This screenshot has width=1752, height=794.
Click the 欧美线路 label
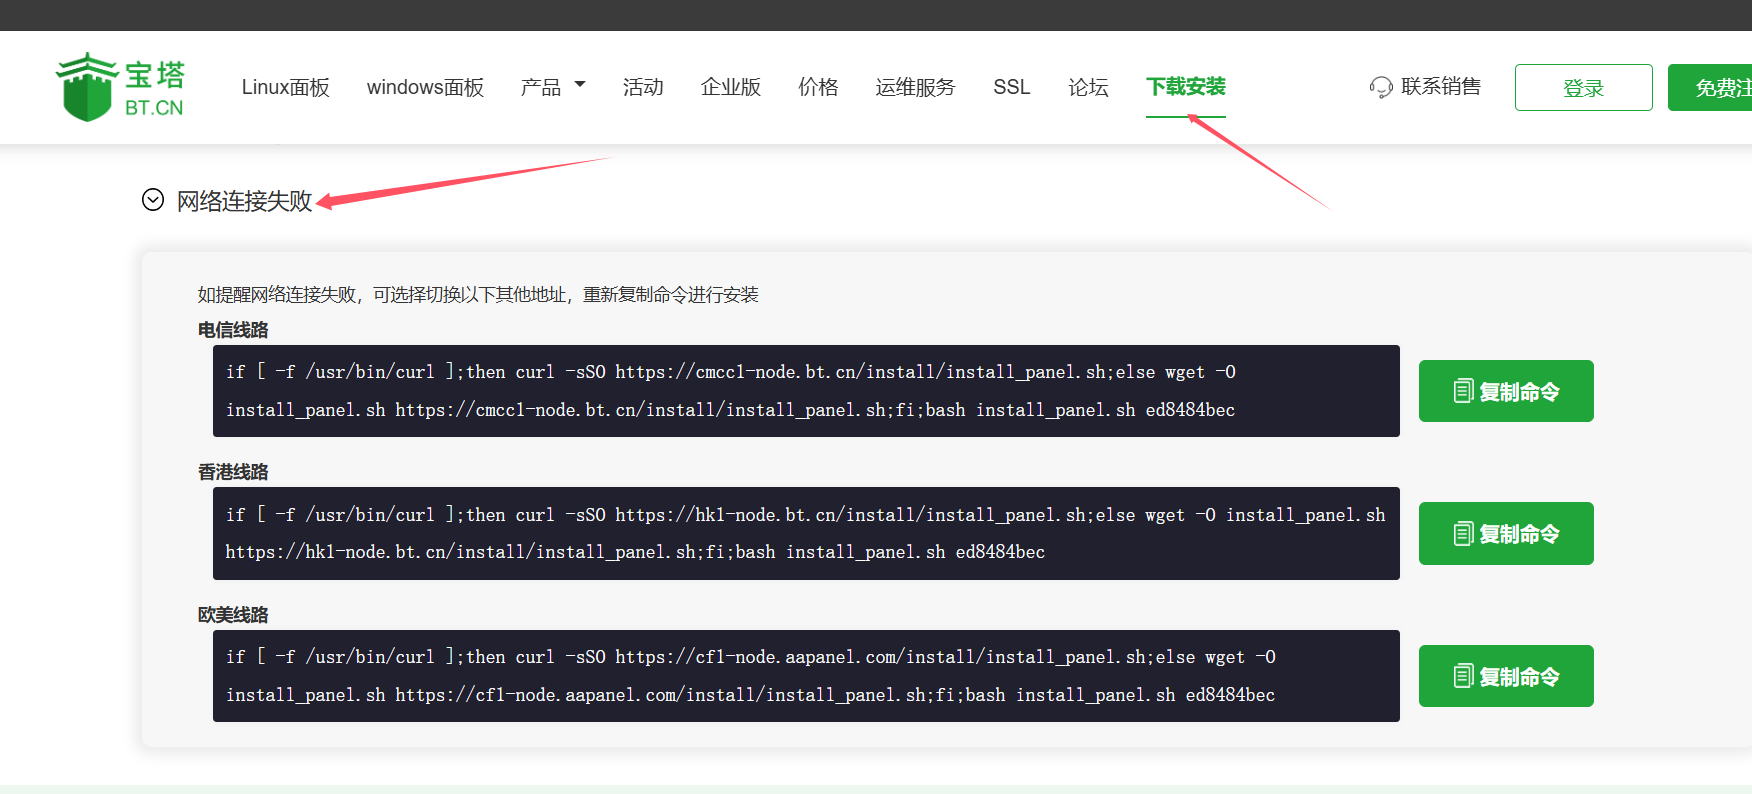coord(233,615)
